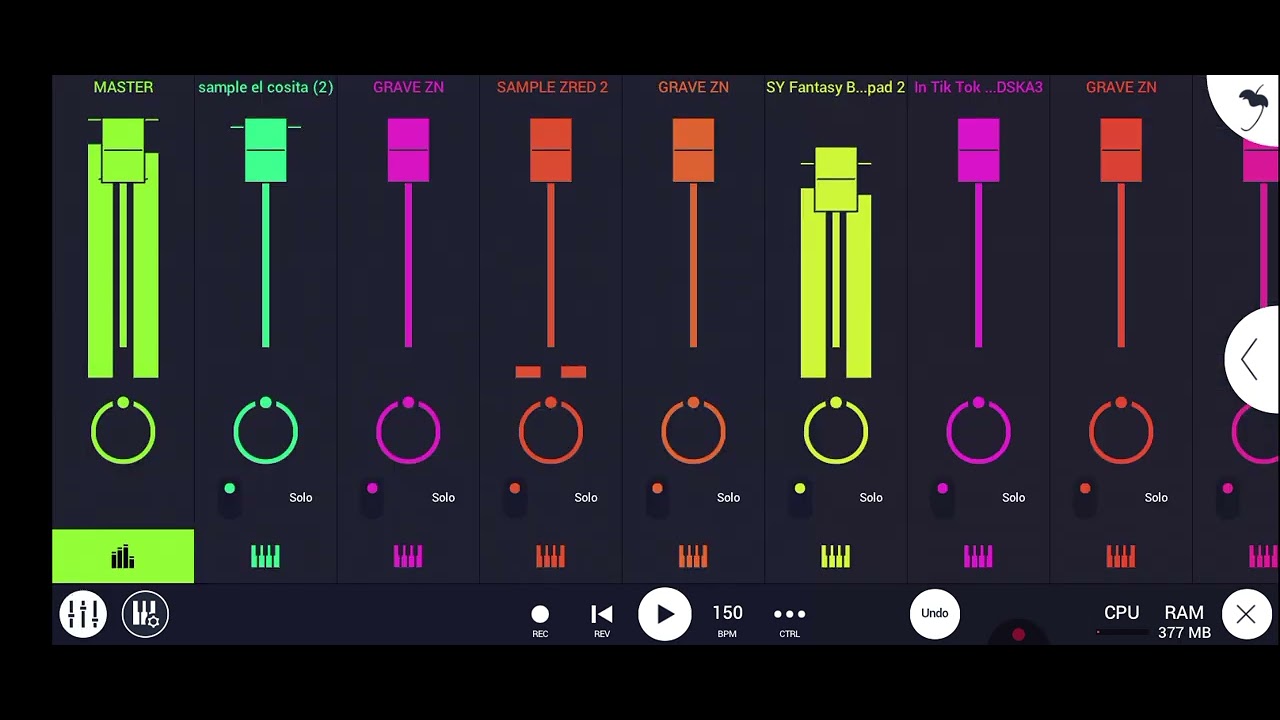Click SY Fantasy B...pad 2 pan knob
Image resolution: width=1280 pixels, height=720 pixels.
tap(835, 431)
